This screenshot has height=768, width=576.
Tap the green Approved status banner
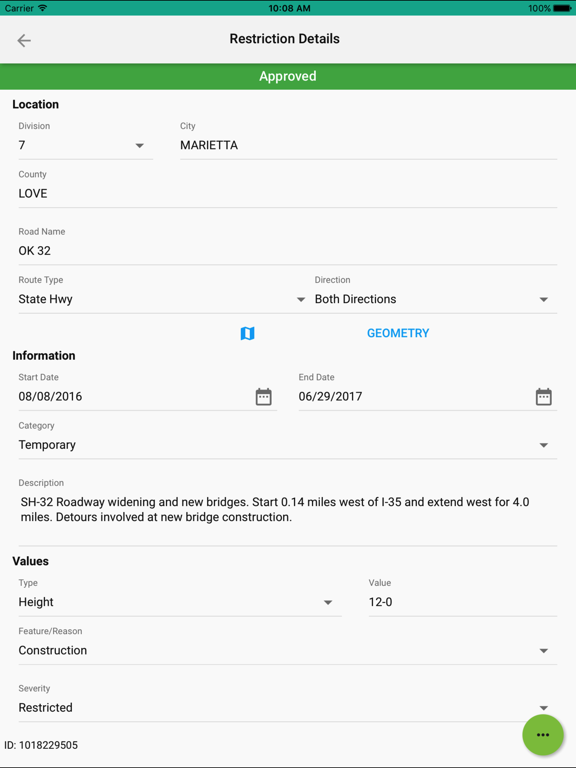coord(288,76)
